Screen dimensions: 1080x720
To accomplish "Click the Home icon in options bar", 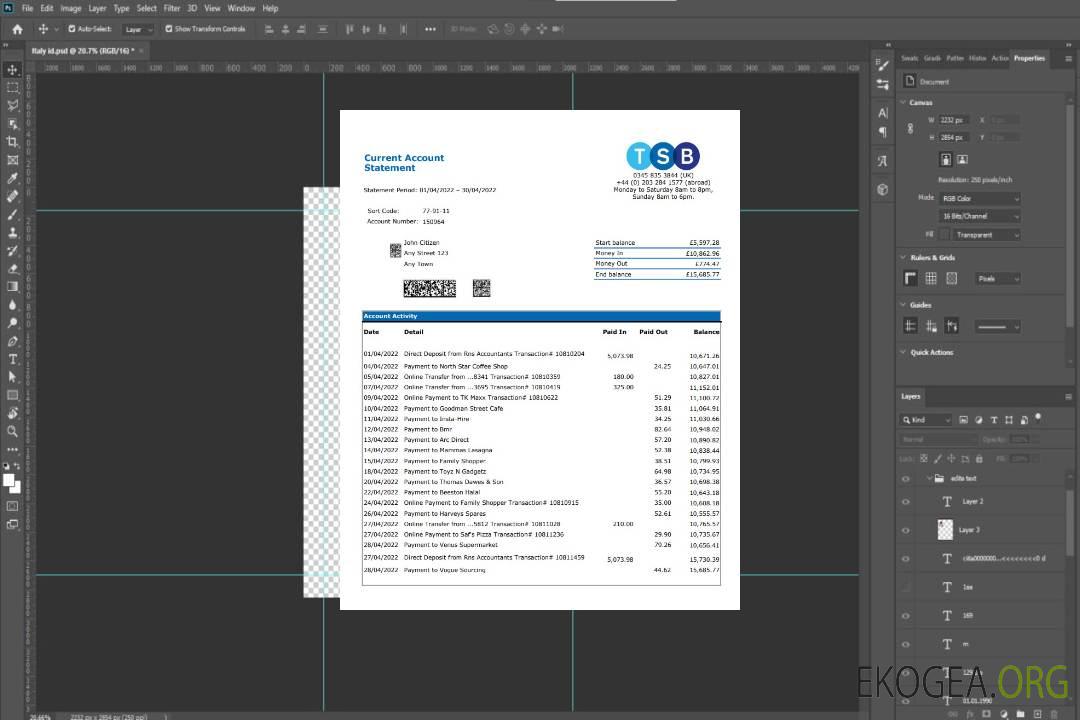I will [x=17, y=29].
